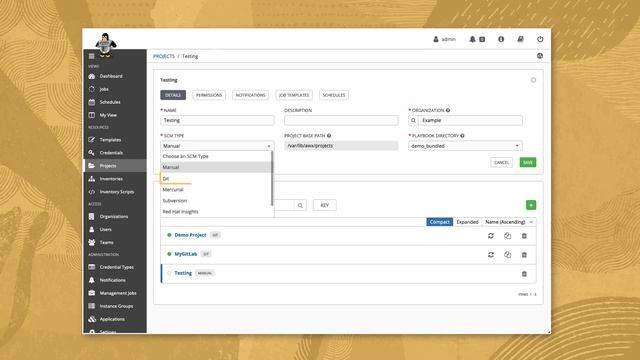Show Organization help tooltip

point(448,110)
